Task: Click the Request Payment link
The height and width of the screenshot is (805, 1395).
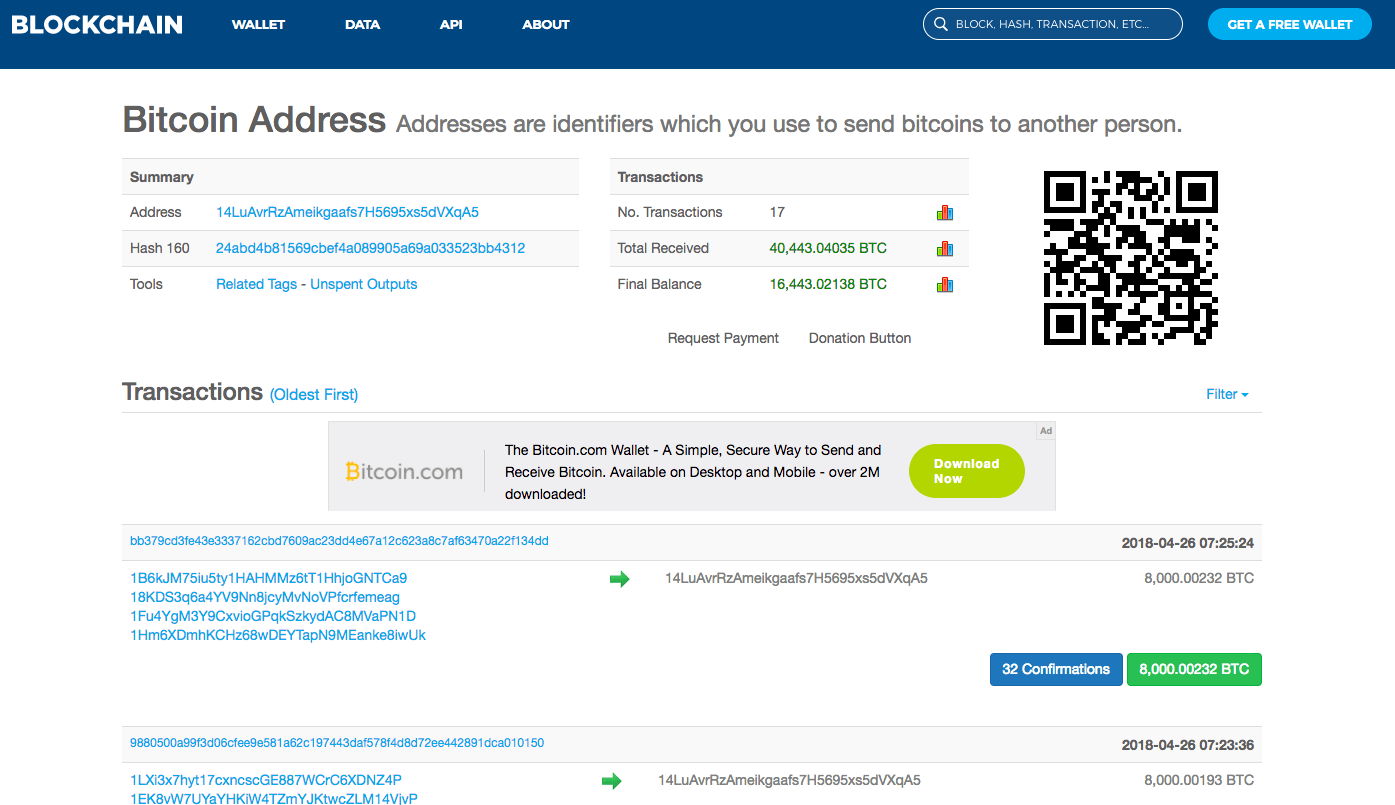Action: (723, 338)
